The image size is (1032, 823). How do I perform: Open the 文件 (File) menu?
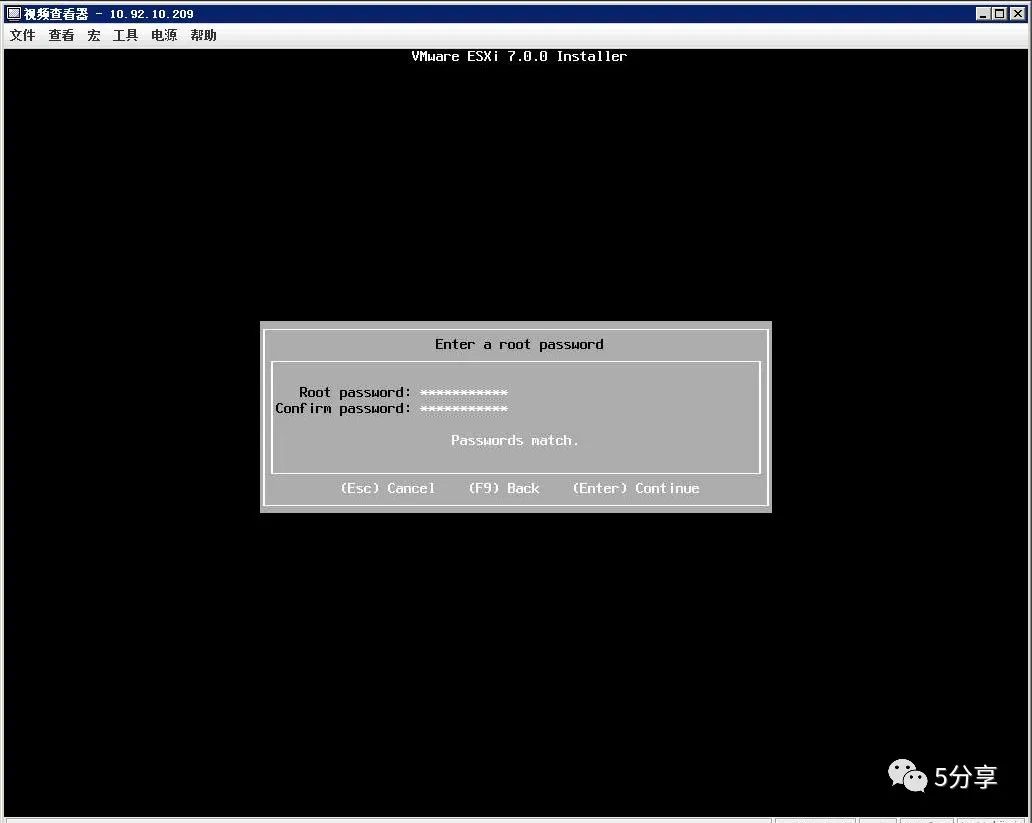[21, 35]
